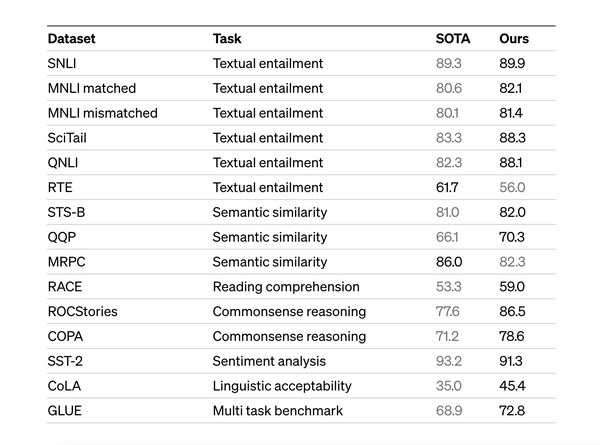This screenshot has height=445, width=600.
Task: Select the Reading comprehension task cell
Action: point(284,287)
